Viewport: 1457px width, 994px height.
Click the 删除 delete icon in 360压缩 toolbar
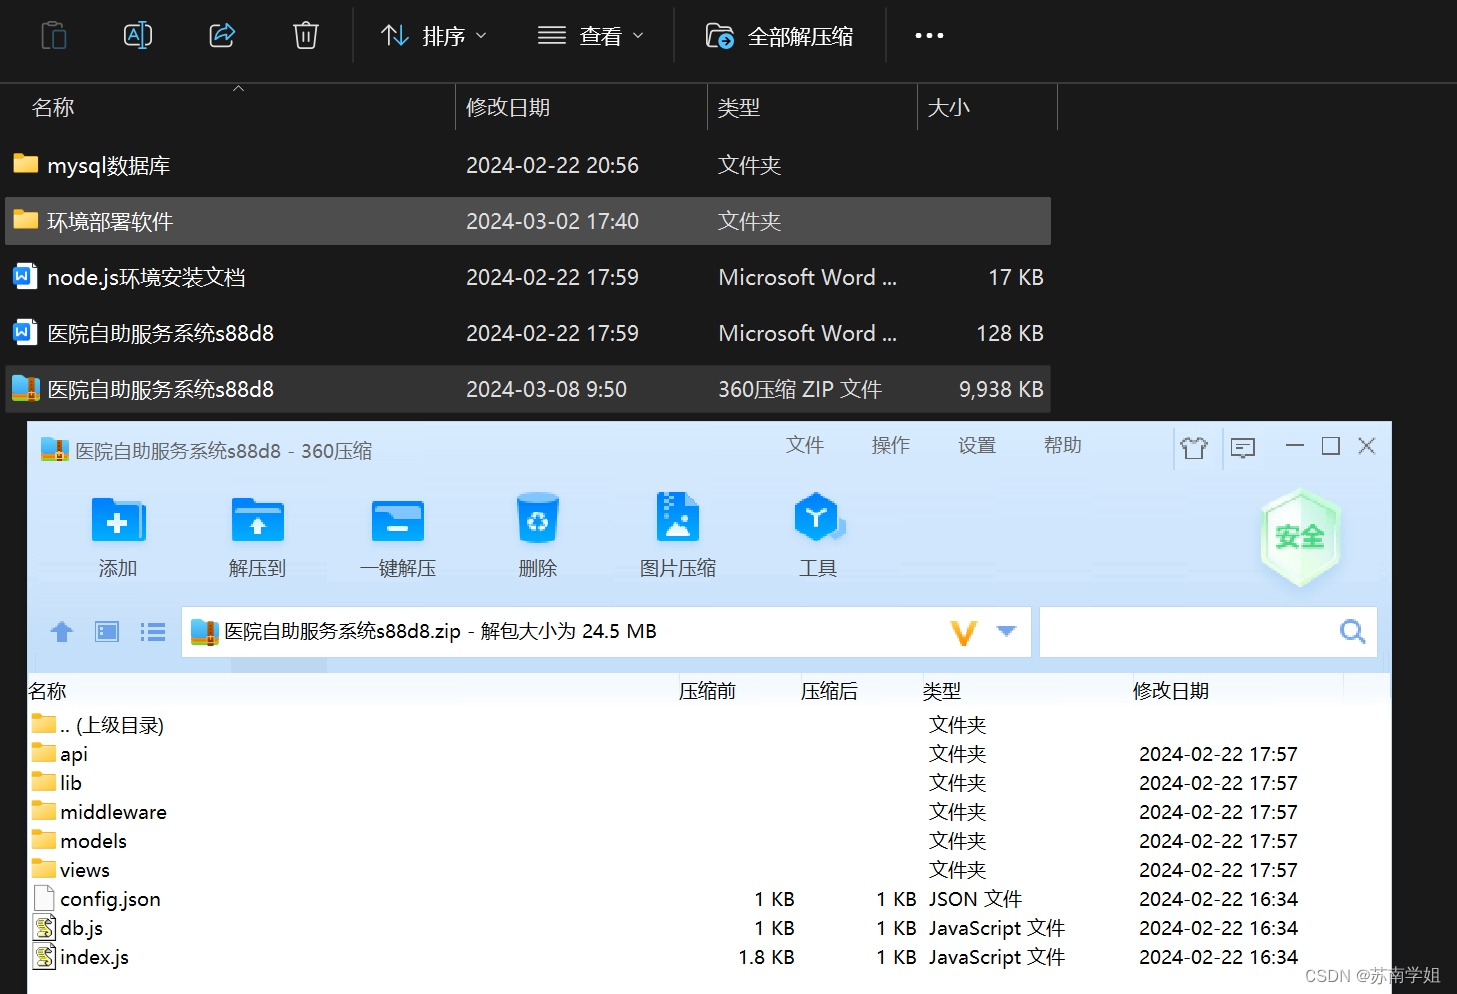click(x=537, y=535)
